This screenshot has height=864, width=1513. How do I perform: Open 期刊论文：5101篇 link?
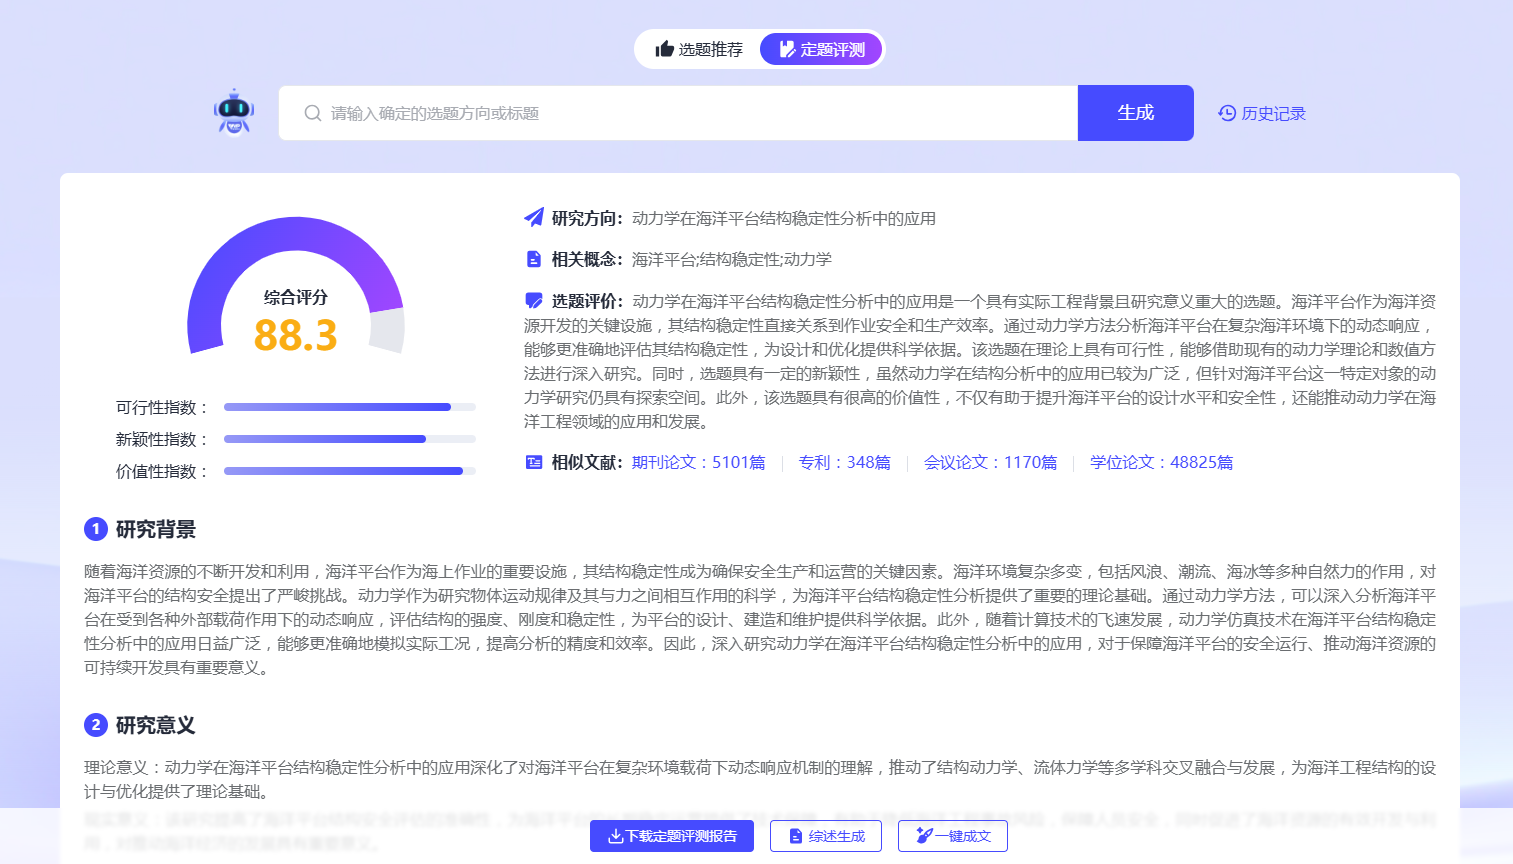click(699, 462)
